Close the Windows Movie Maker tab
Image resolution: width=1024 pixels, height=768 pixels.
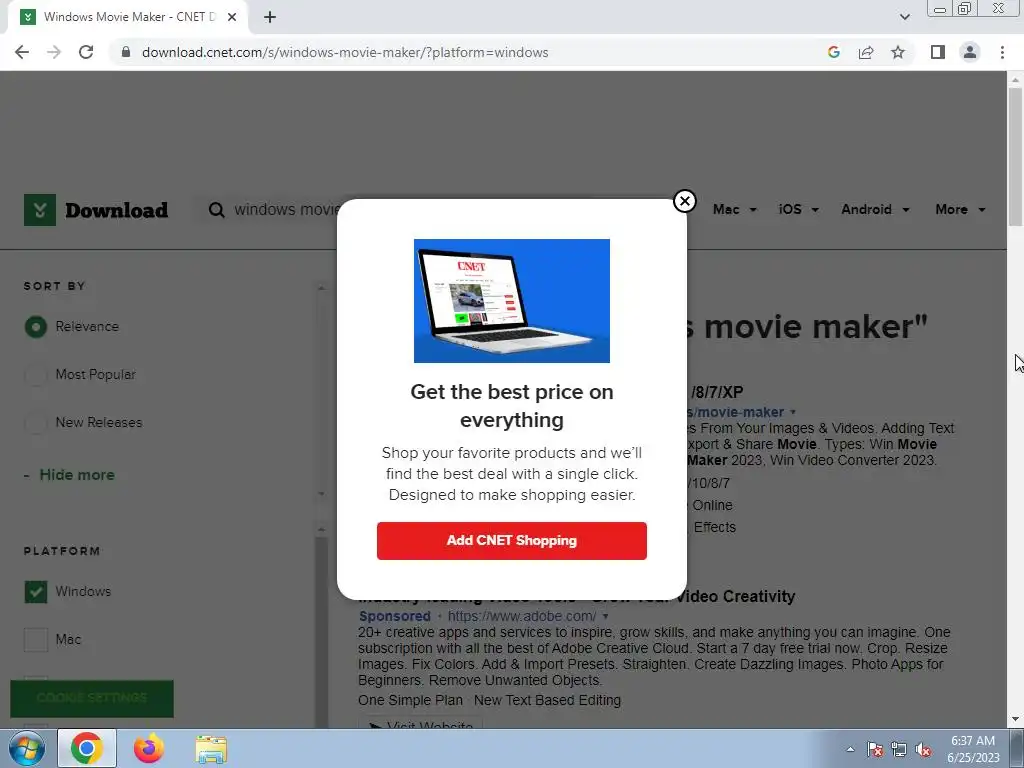click(x=232, y=17)
